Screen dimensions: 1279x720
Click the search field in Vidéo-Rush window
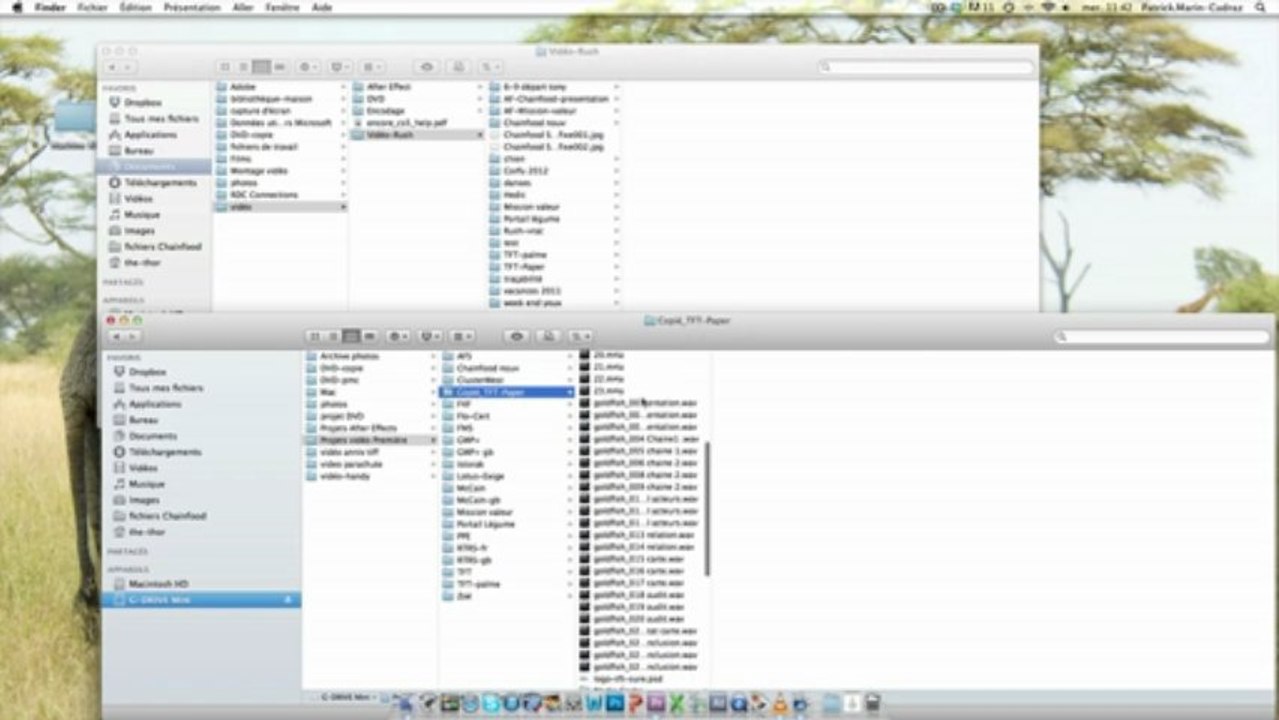(926, 67)
